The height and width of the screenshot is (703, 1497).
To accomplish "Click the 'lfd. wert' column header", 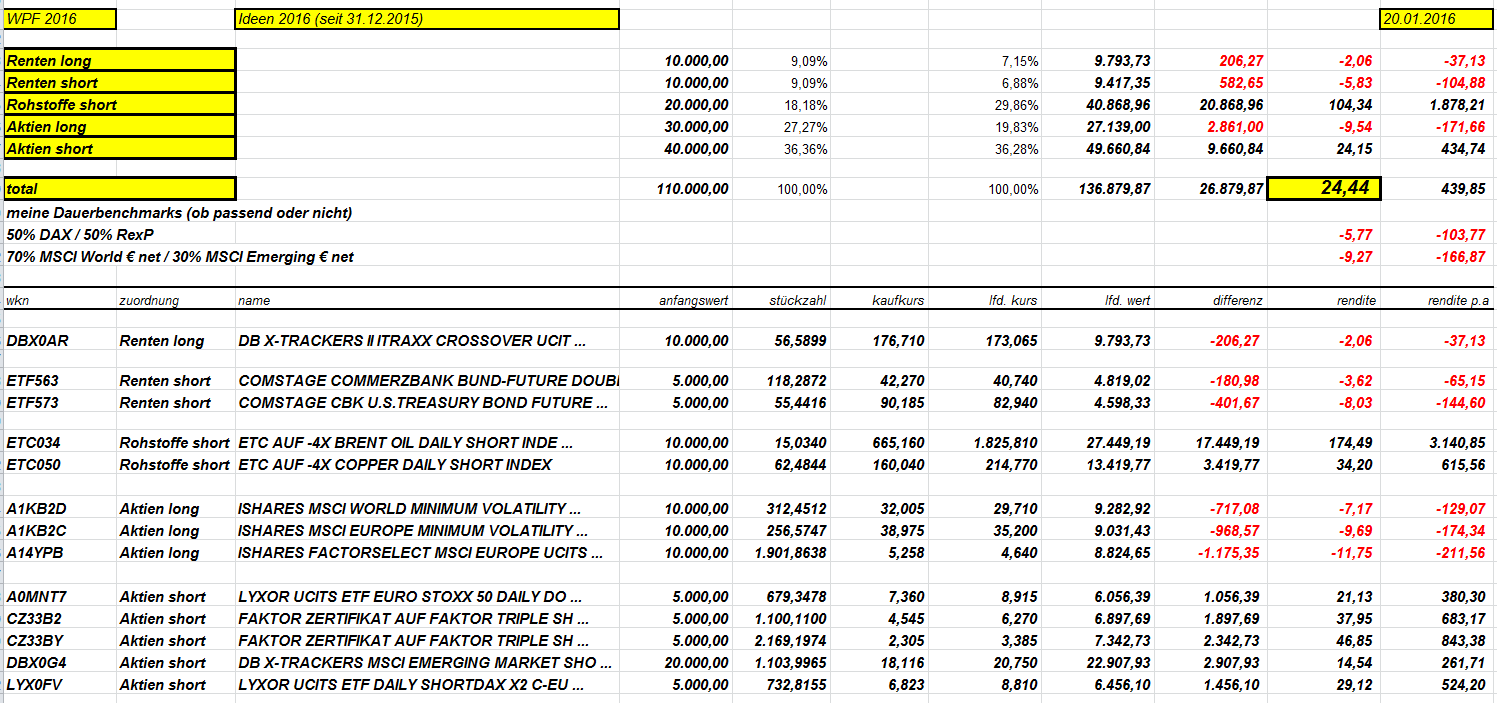I will (x=1127, y=300).
